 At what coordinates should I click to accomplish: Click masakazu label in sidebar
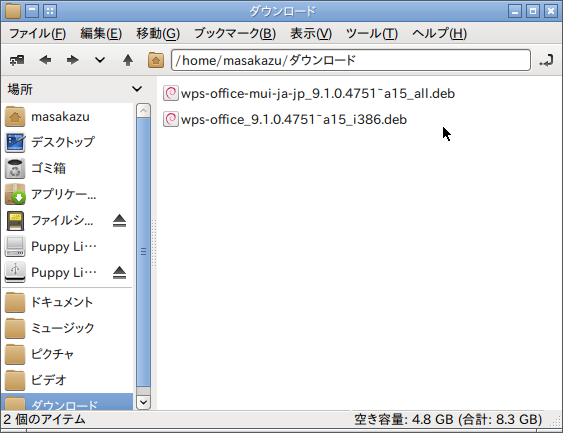[60, 117]
